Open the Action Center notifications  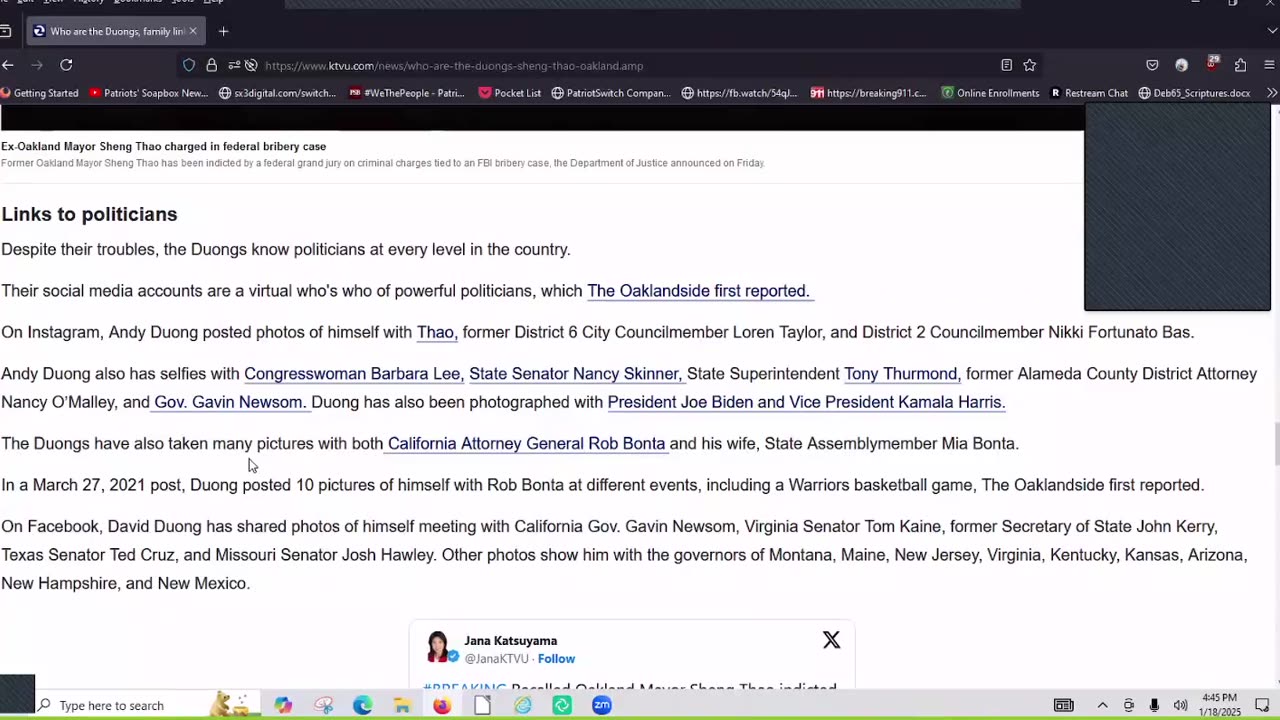tap(1262, 705)
